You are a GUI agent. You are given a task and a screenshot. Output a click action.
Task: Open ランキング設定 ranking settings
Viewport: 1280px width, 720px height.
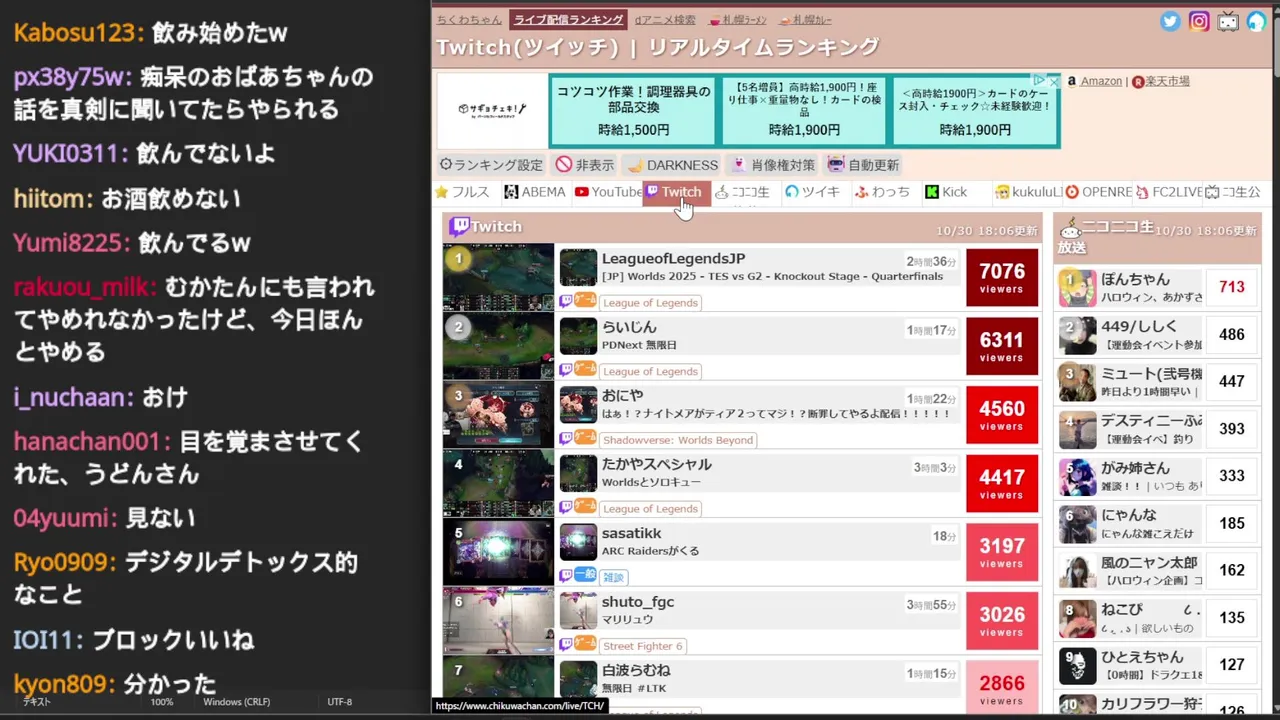pyautogui.click(x=491, y=165)
